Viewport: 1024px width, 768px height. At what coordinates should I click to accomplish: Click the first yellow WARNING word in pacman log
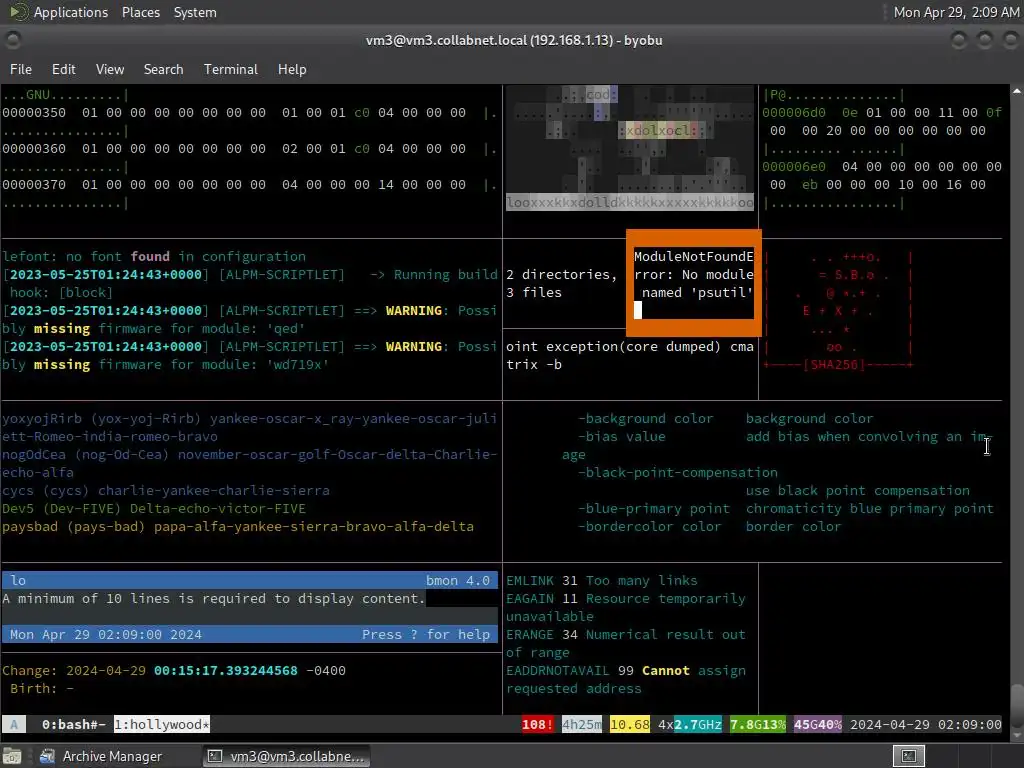tap(413, 311)
